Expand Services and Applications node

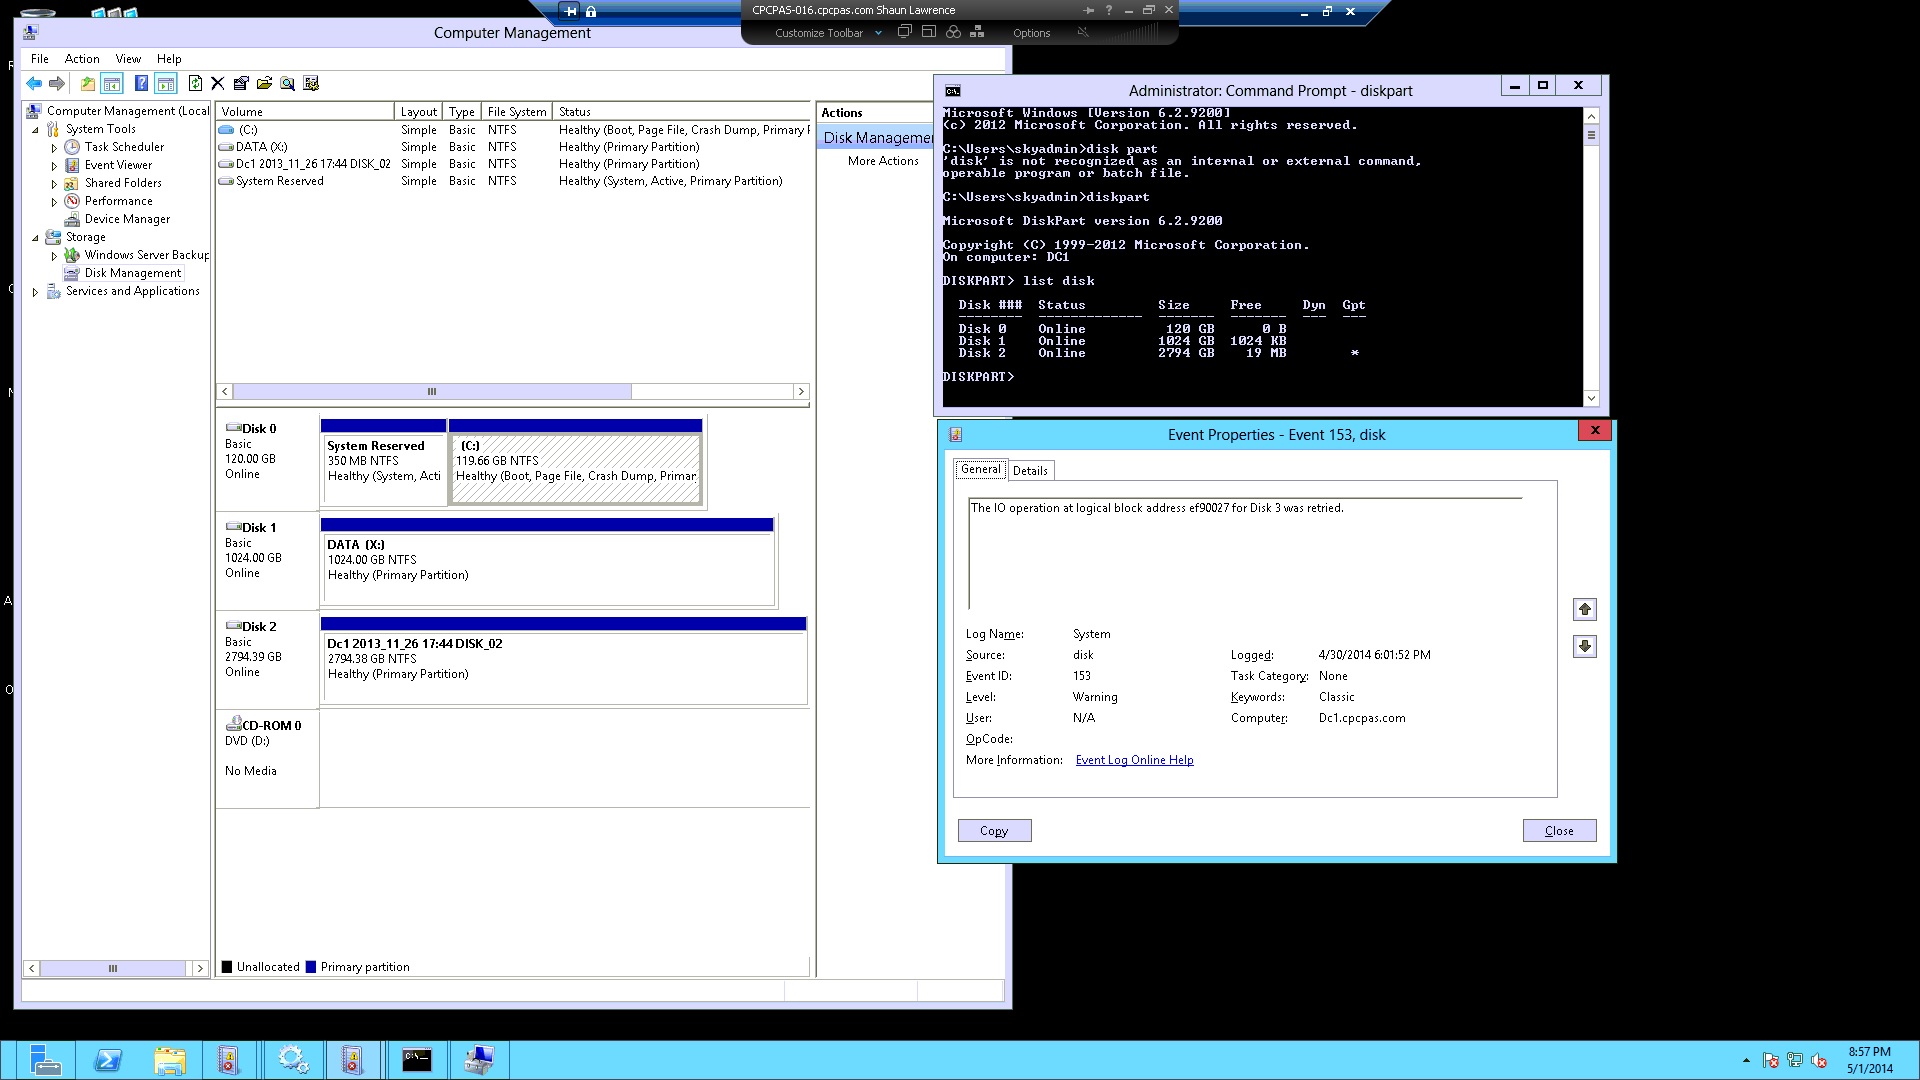coord(35,292)
